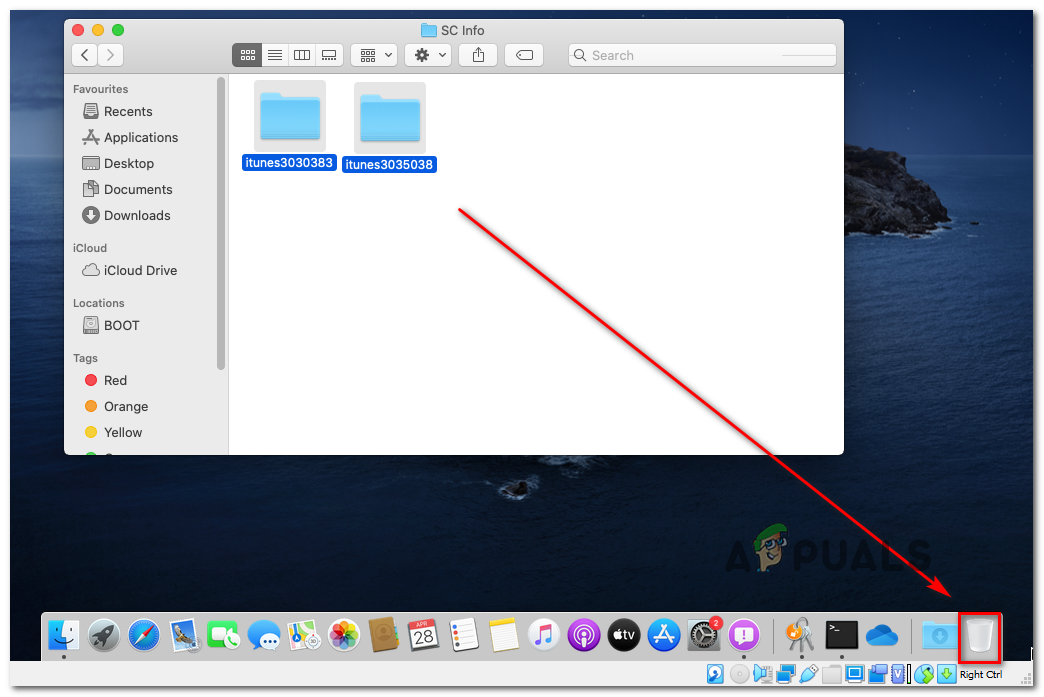
Task: Open Desktop in sidebar
Action: pos(118,163)
